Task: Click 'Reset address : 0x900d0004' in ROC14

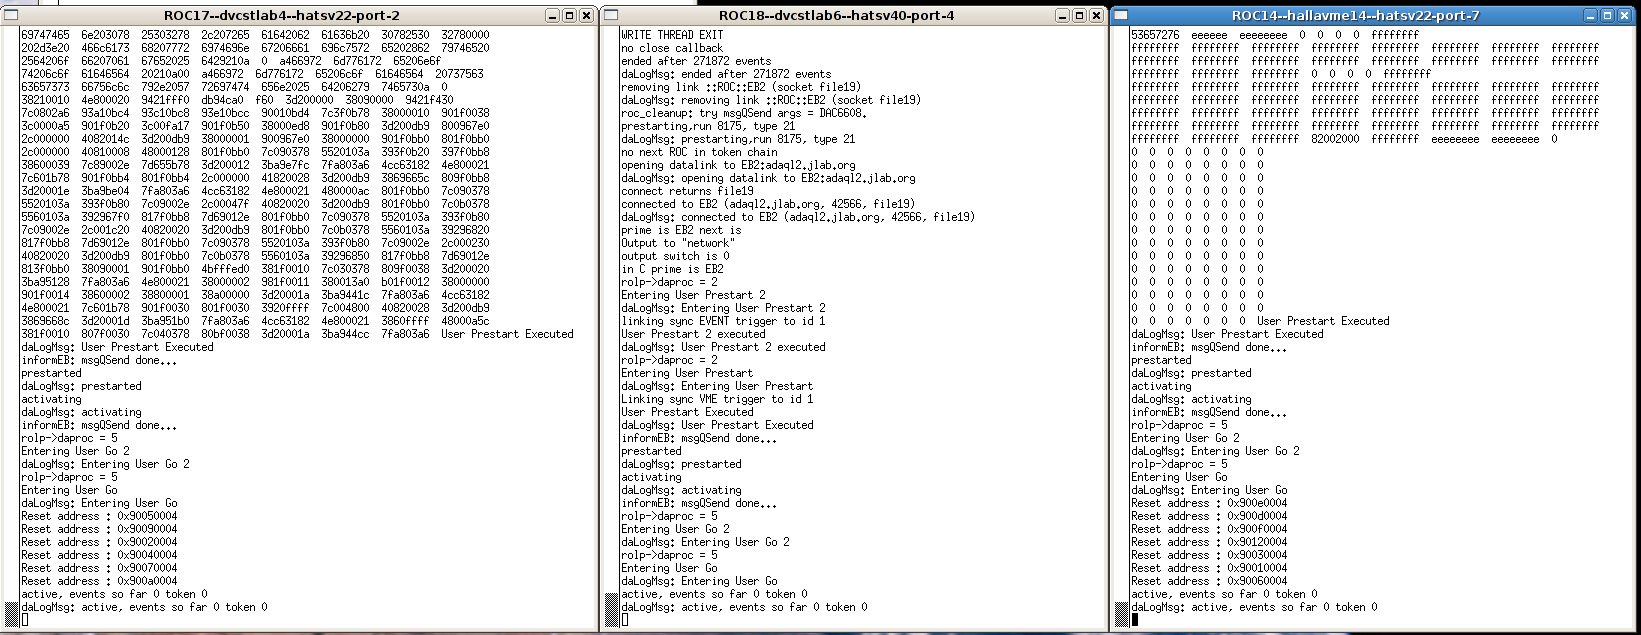Action: point(1209,516)
